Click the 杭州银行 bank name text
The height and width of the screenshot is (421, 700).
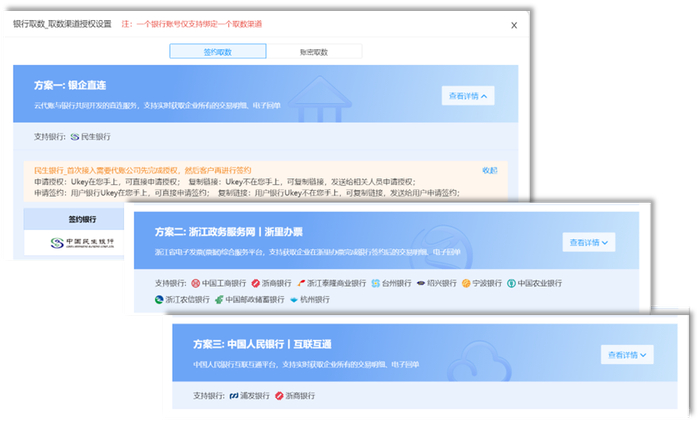[x=315, y=299]
